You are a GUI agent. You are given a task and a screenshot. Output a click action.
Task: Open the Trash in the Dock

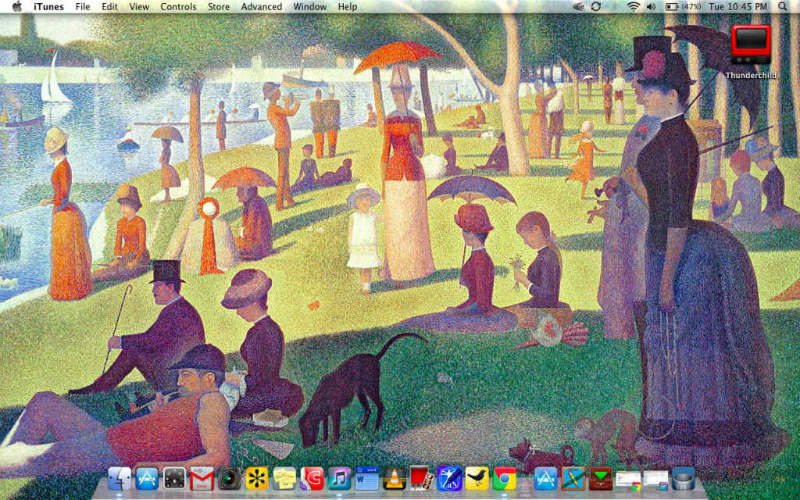(x=684, y=479)
